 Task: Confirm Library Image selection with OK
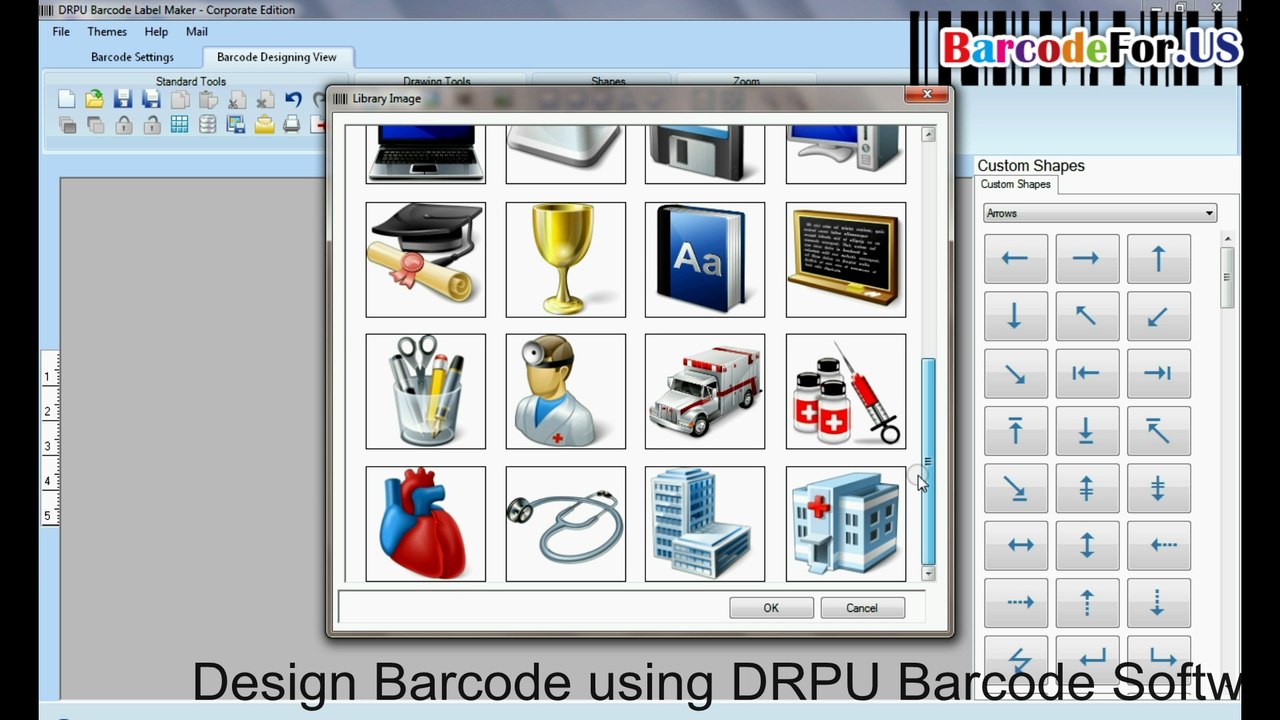771,607
